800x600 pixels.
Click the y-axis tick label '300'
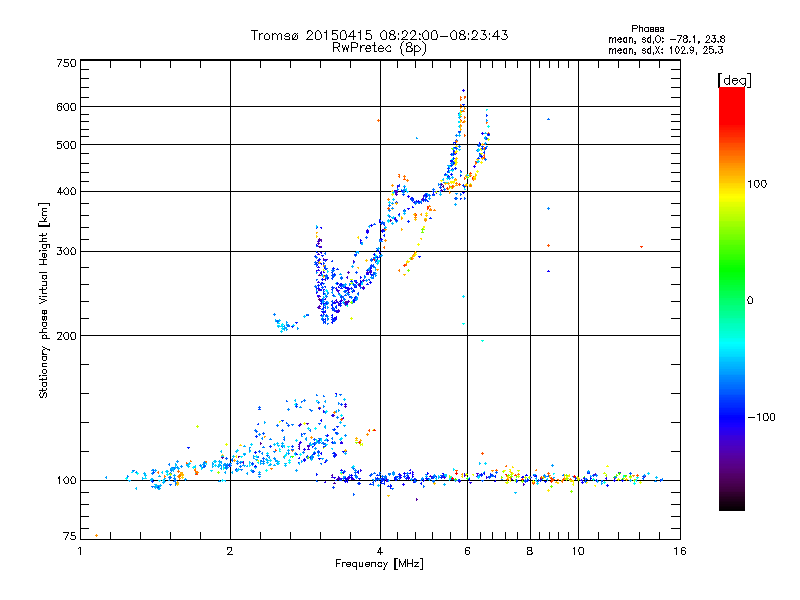tap(66, 252)
